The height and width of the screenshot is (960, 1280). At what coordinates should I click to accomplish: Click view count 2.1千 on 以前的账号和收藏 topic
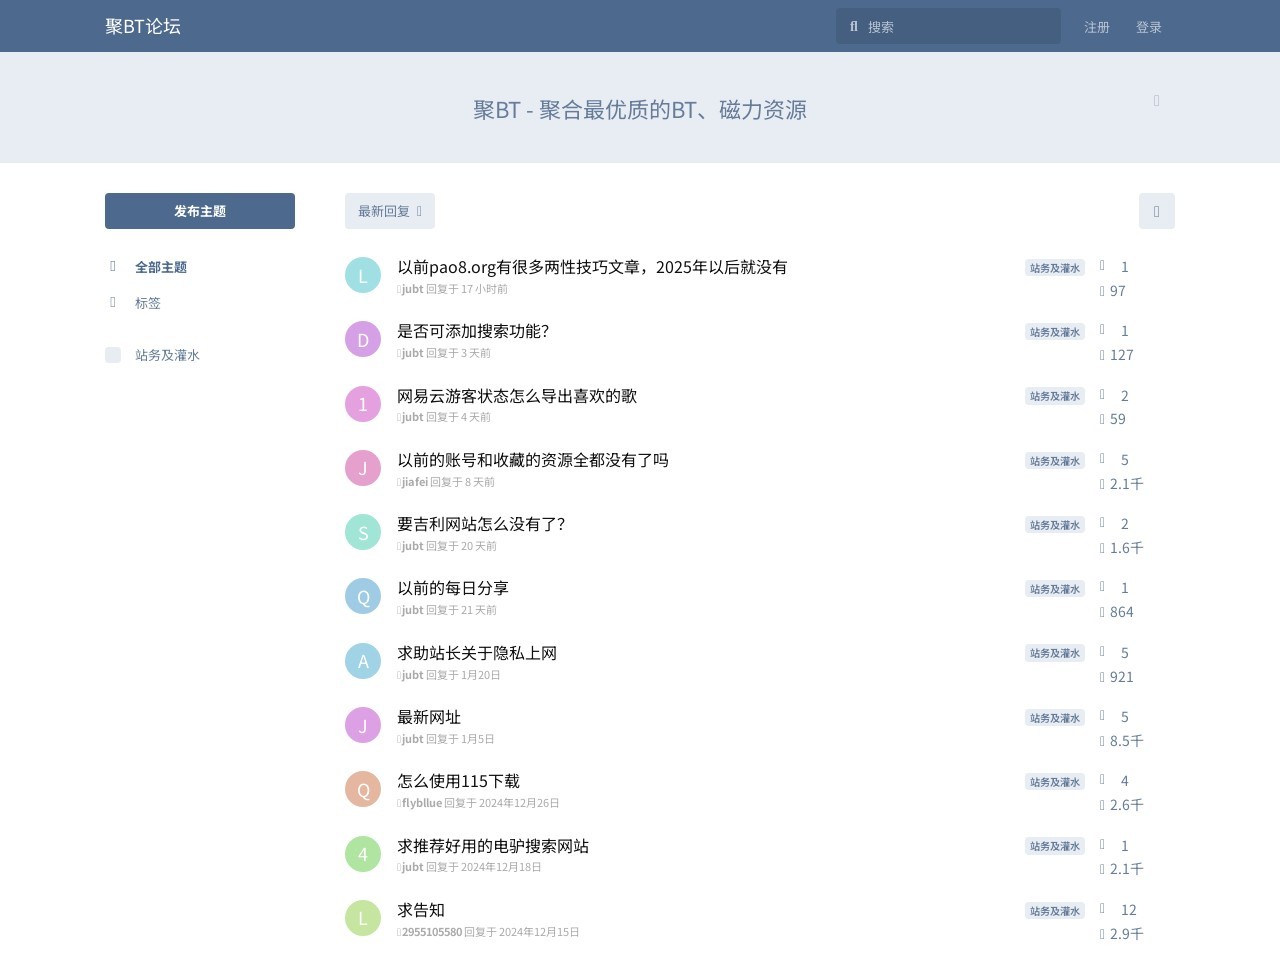tap(1121, 484)
